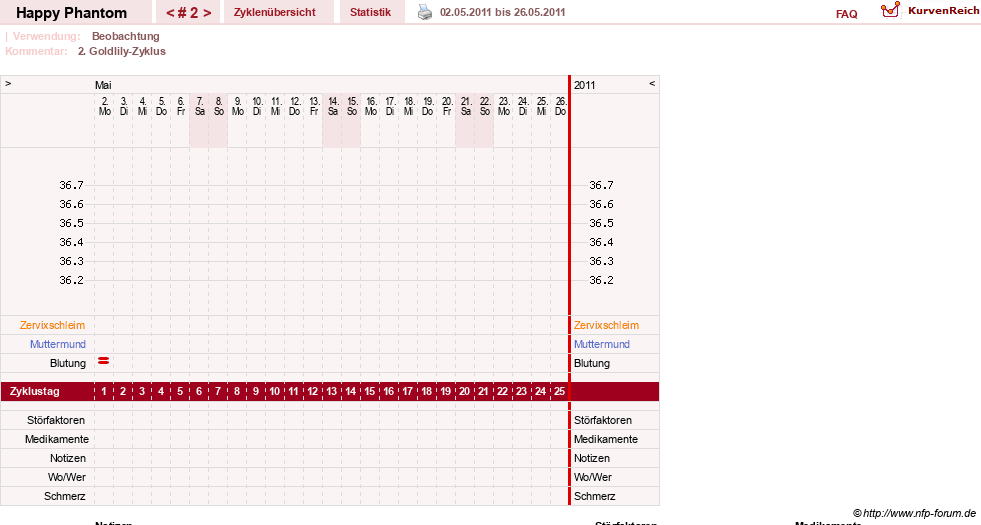Select the '7. Sa' date column header
Image resolution: width=981 pixels, height=525 pixels.
pos(200,106)
